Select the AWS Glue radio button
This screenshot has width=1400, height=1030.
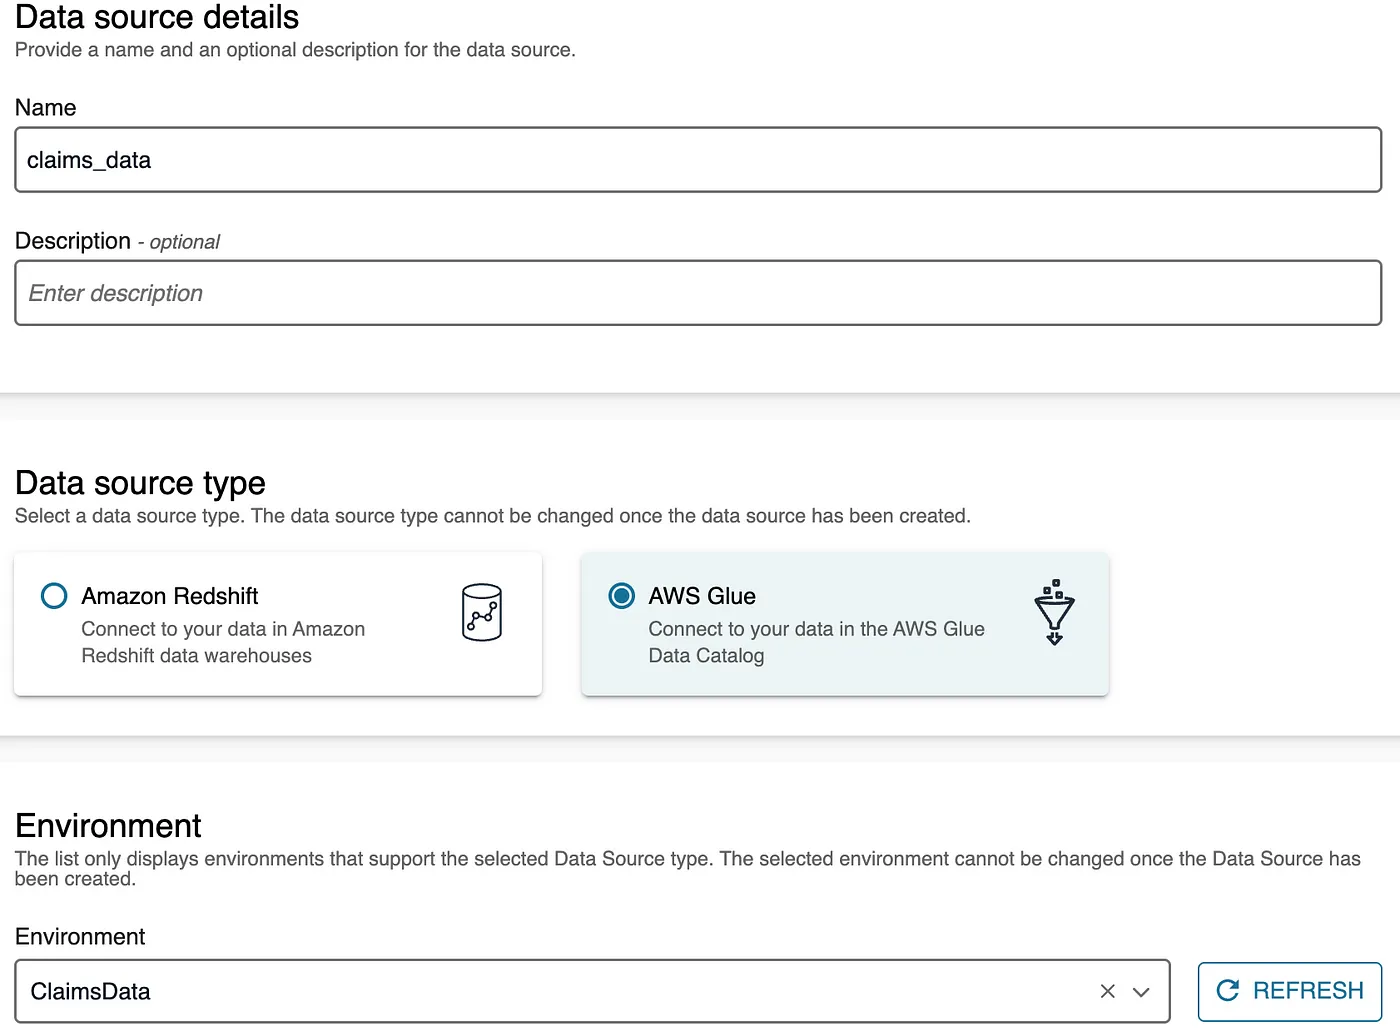click(x=622, y=596)
